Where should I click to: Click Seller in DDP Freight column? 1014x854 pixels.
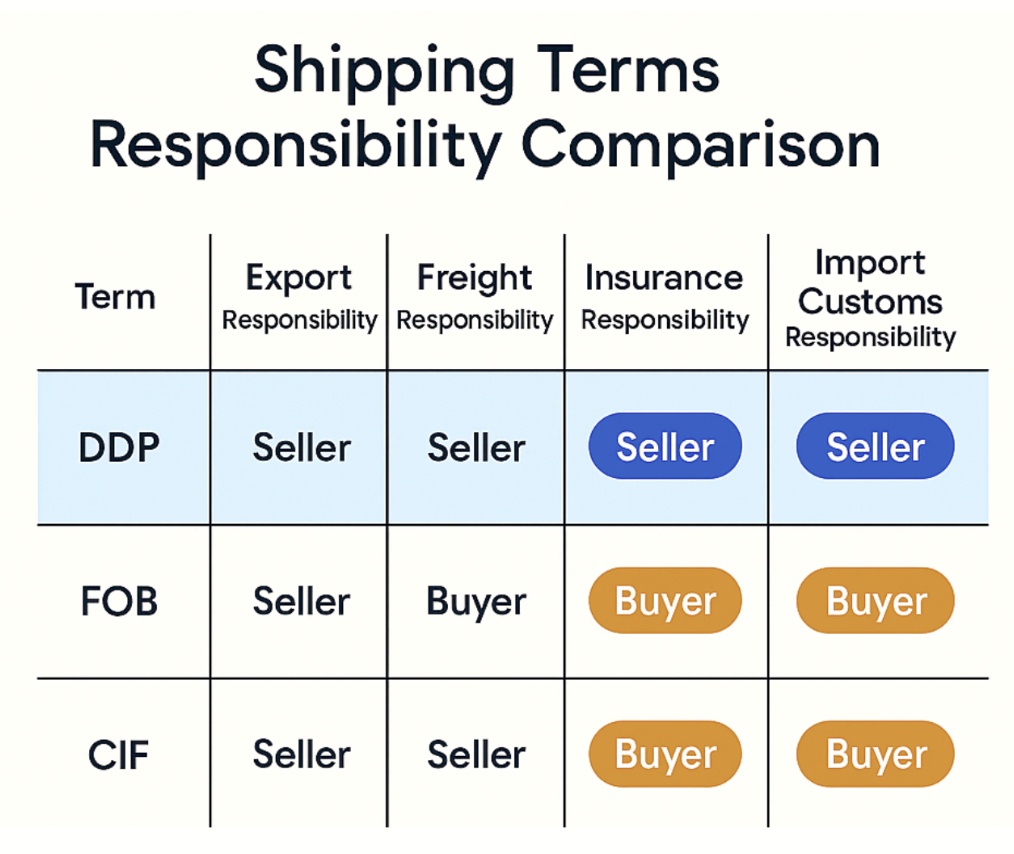click(x=477, y=447)
